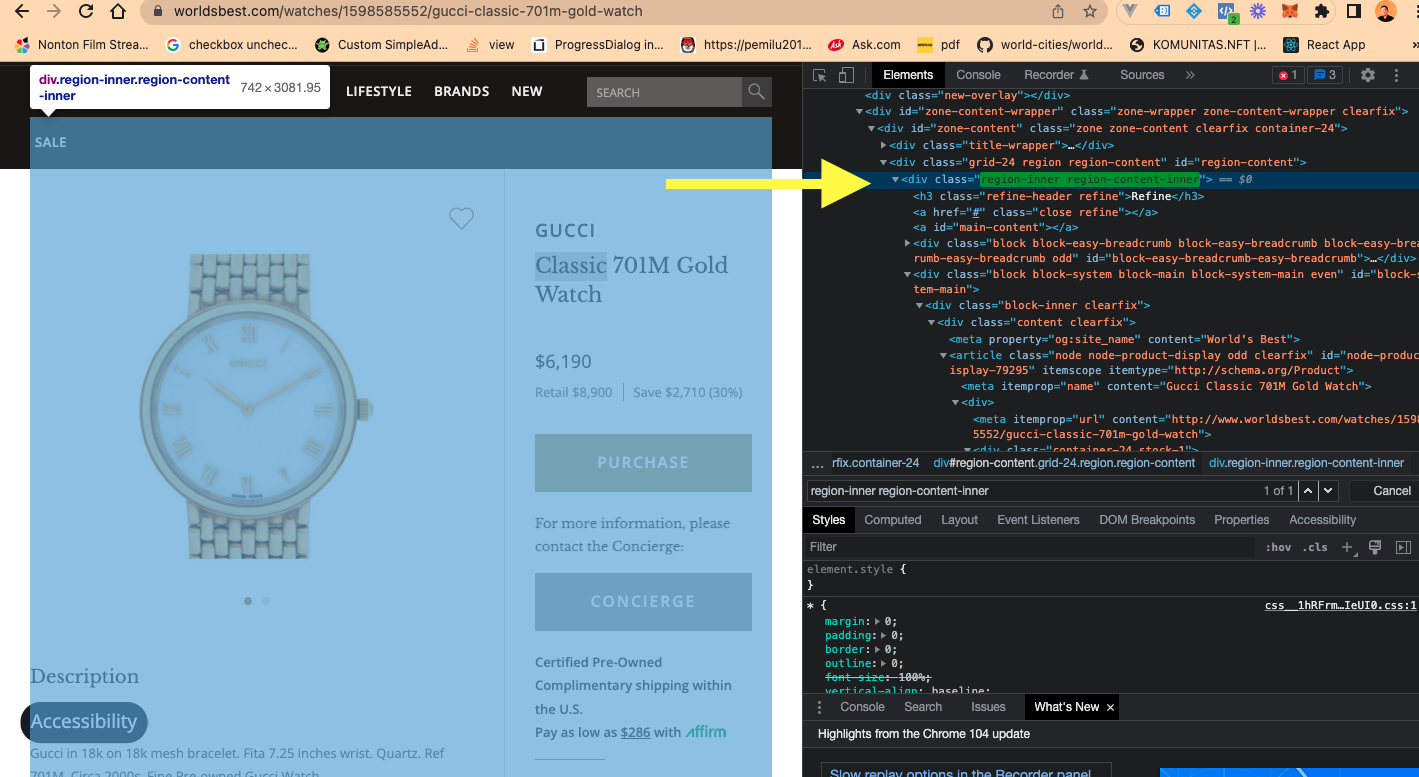Switch to the Layout tab

[x=959, y=520]
